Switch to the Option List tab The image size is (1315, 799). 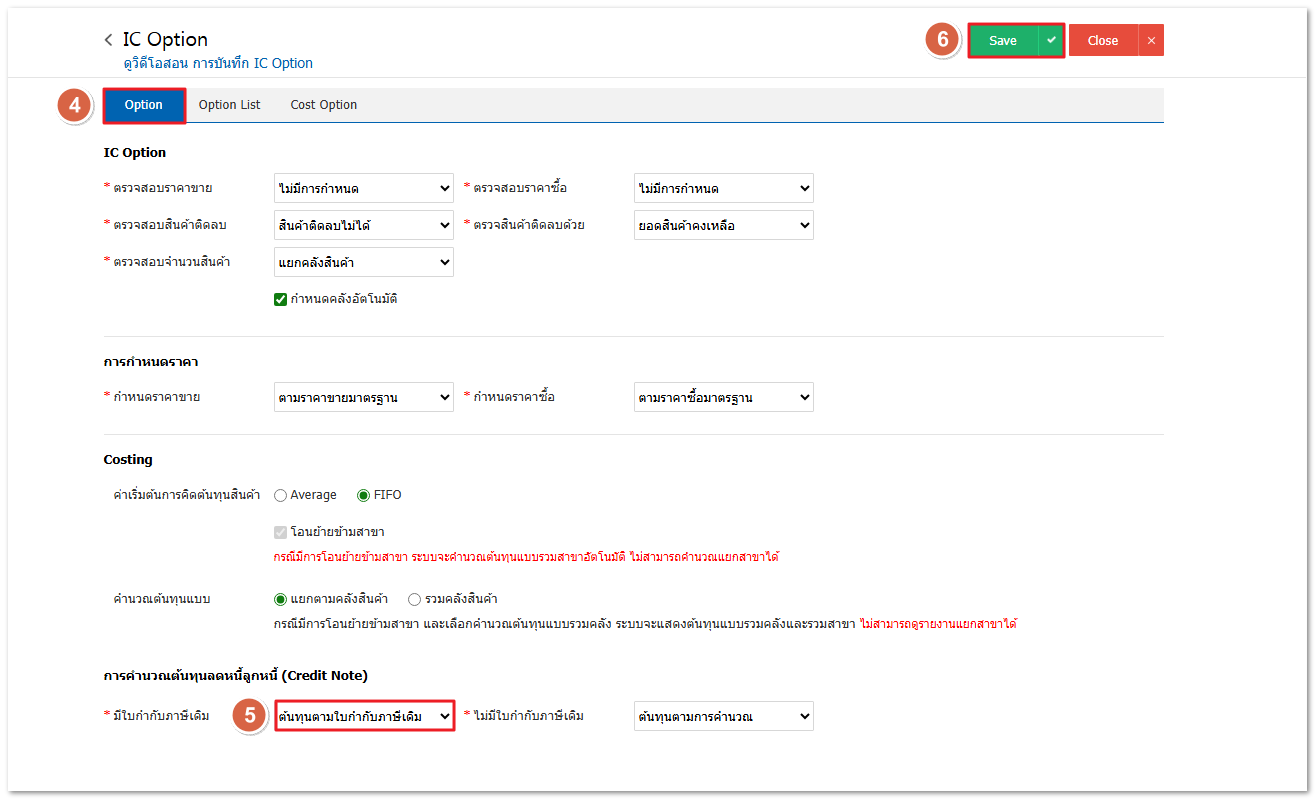229,105
